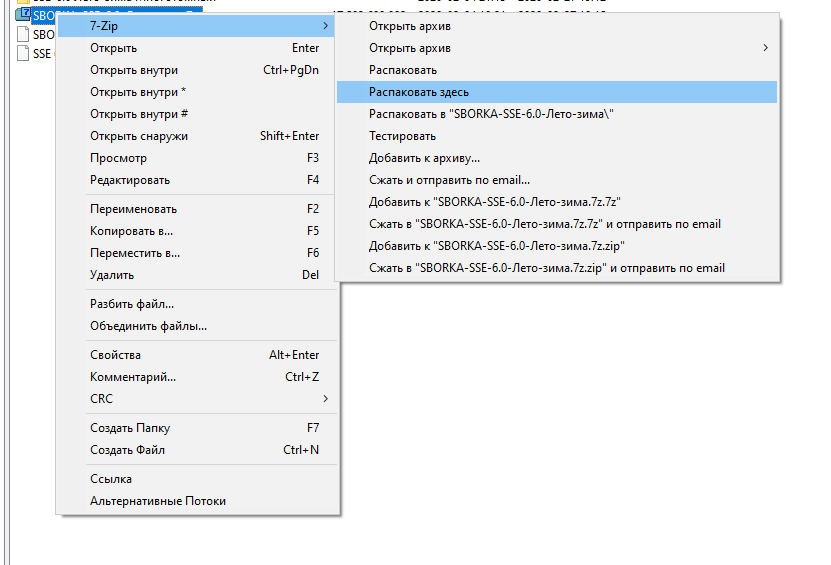Expand the CRC submenu
Image resolution: width=831 pixels, height=565 pixels.
coord(326,399)
